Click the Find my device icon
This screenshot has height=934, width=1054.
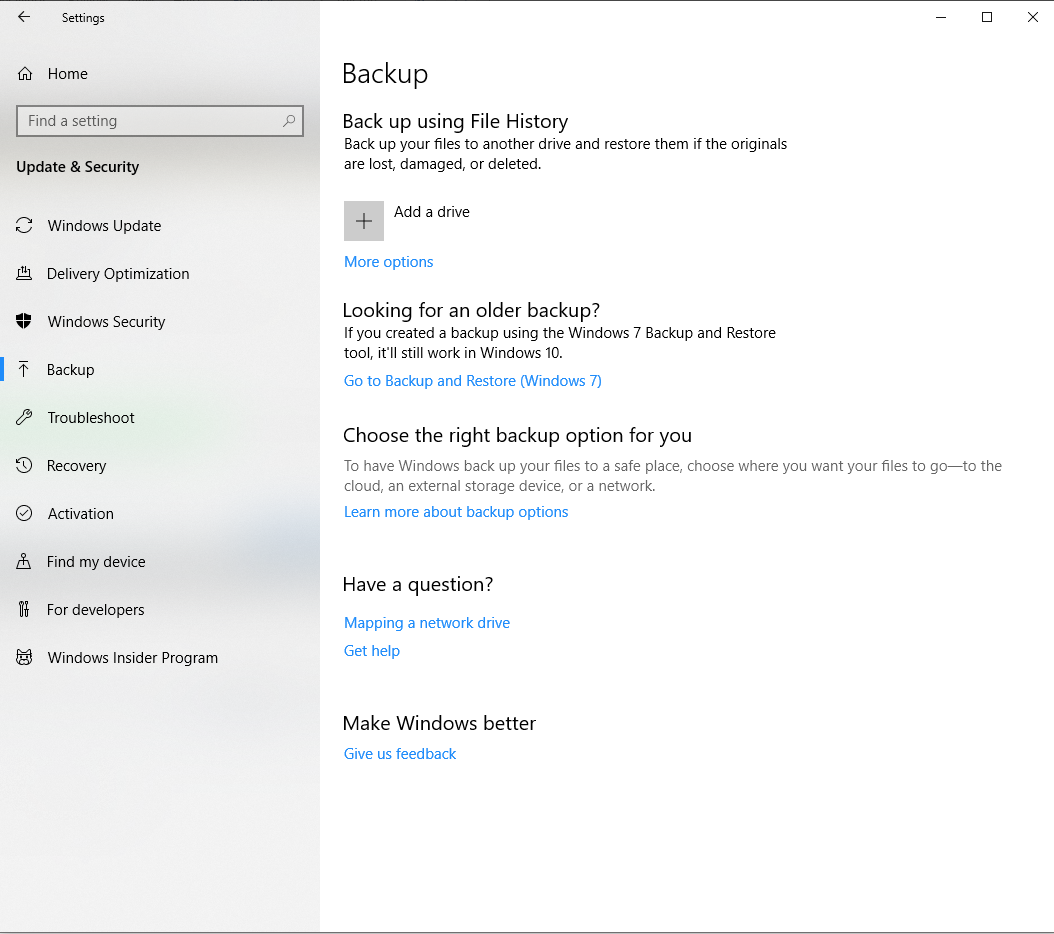[24, 562]
